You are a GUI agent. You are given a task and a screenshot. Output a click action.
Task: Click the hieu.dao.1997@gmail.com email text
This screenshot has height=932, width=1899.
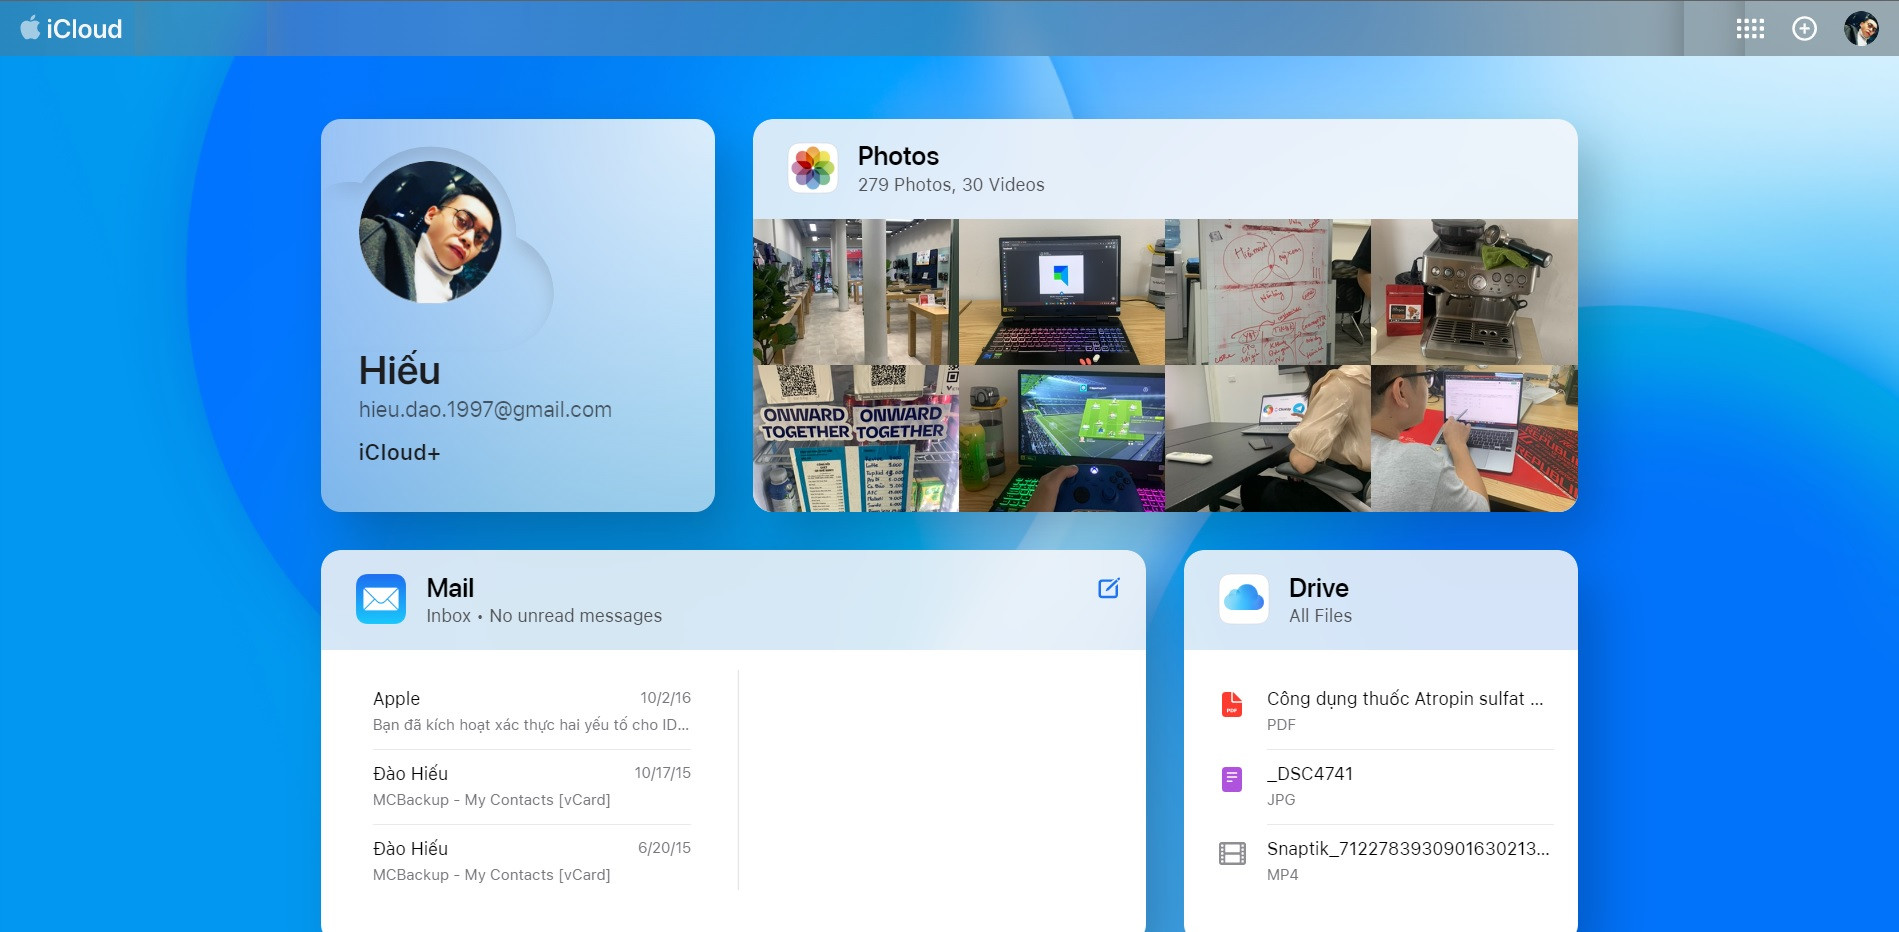[x=485, y=410]
